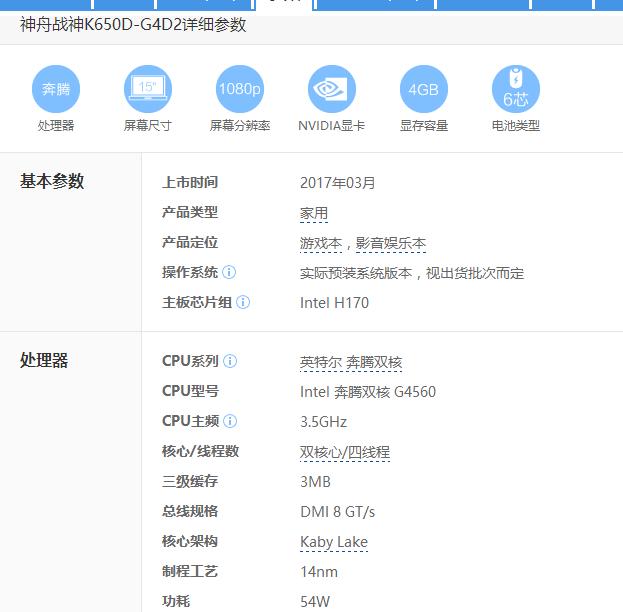Click the 产品类型 label
The image size is (623, 612).
click(190, 212)
